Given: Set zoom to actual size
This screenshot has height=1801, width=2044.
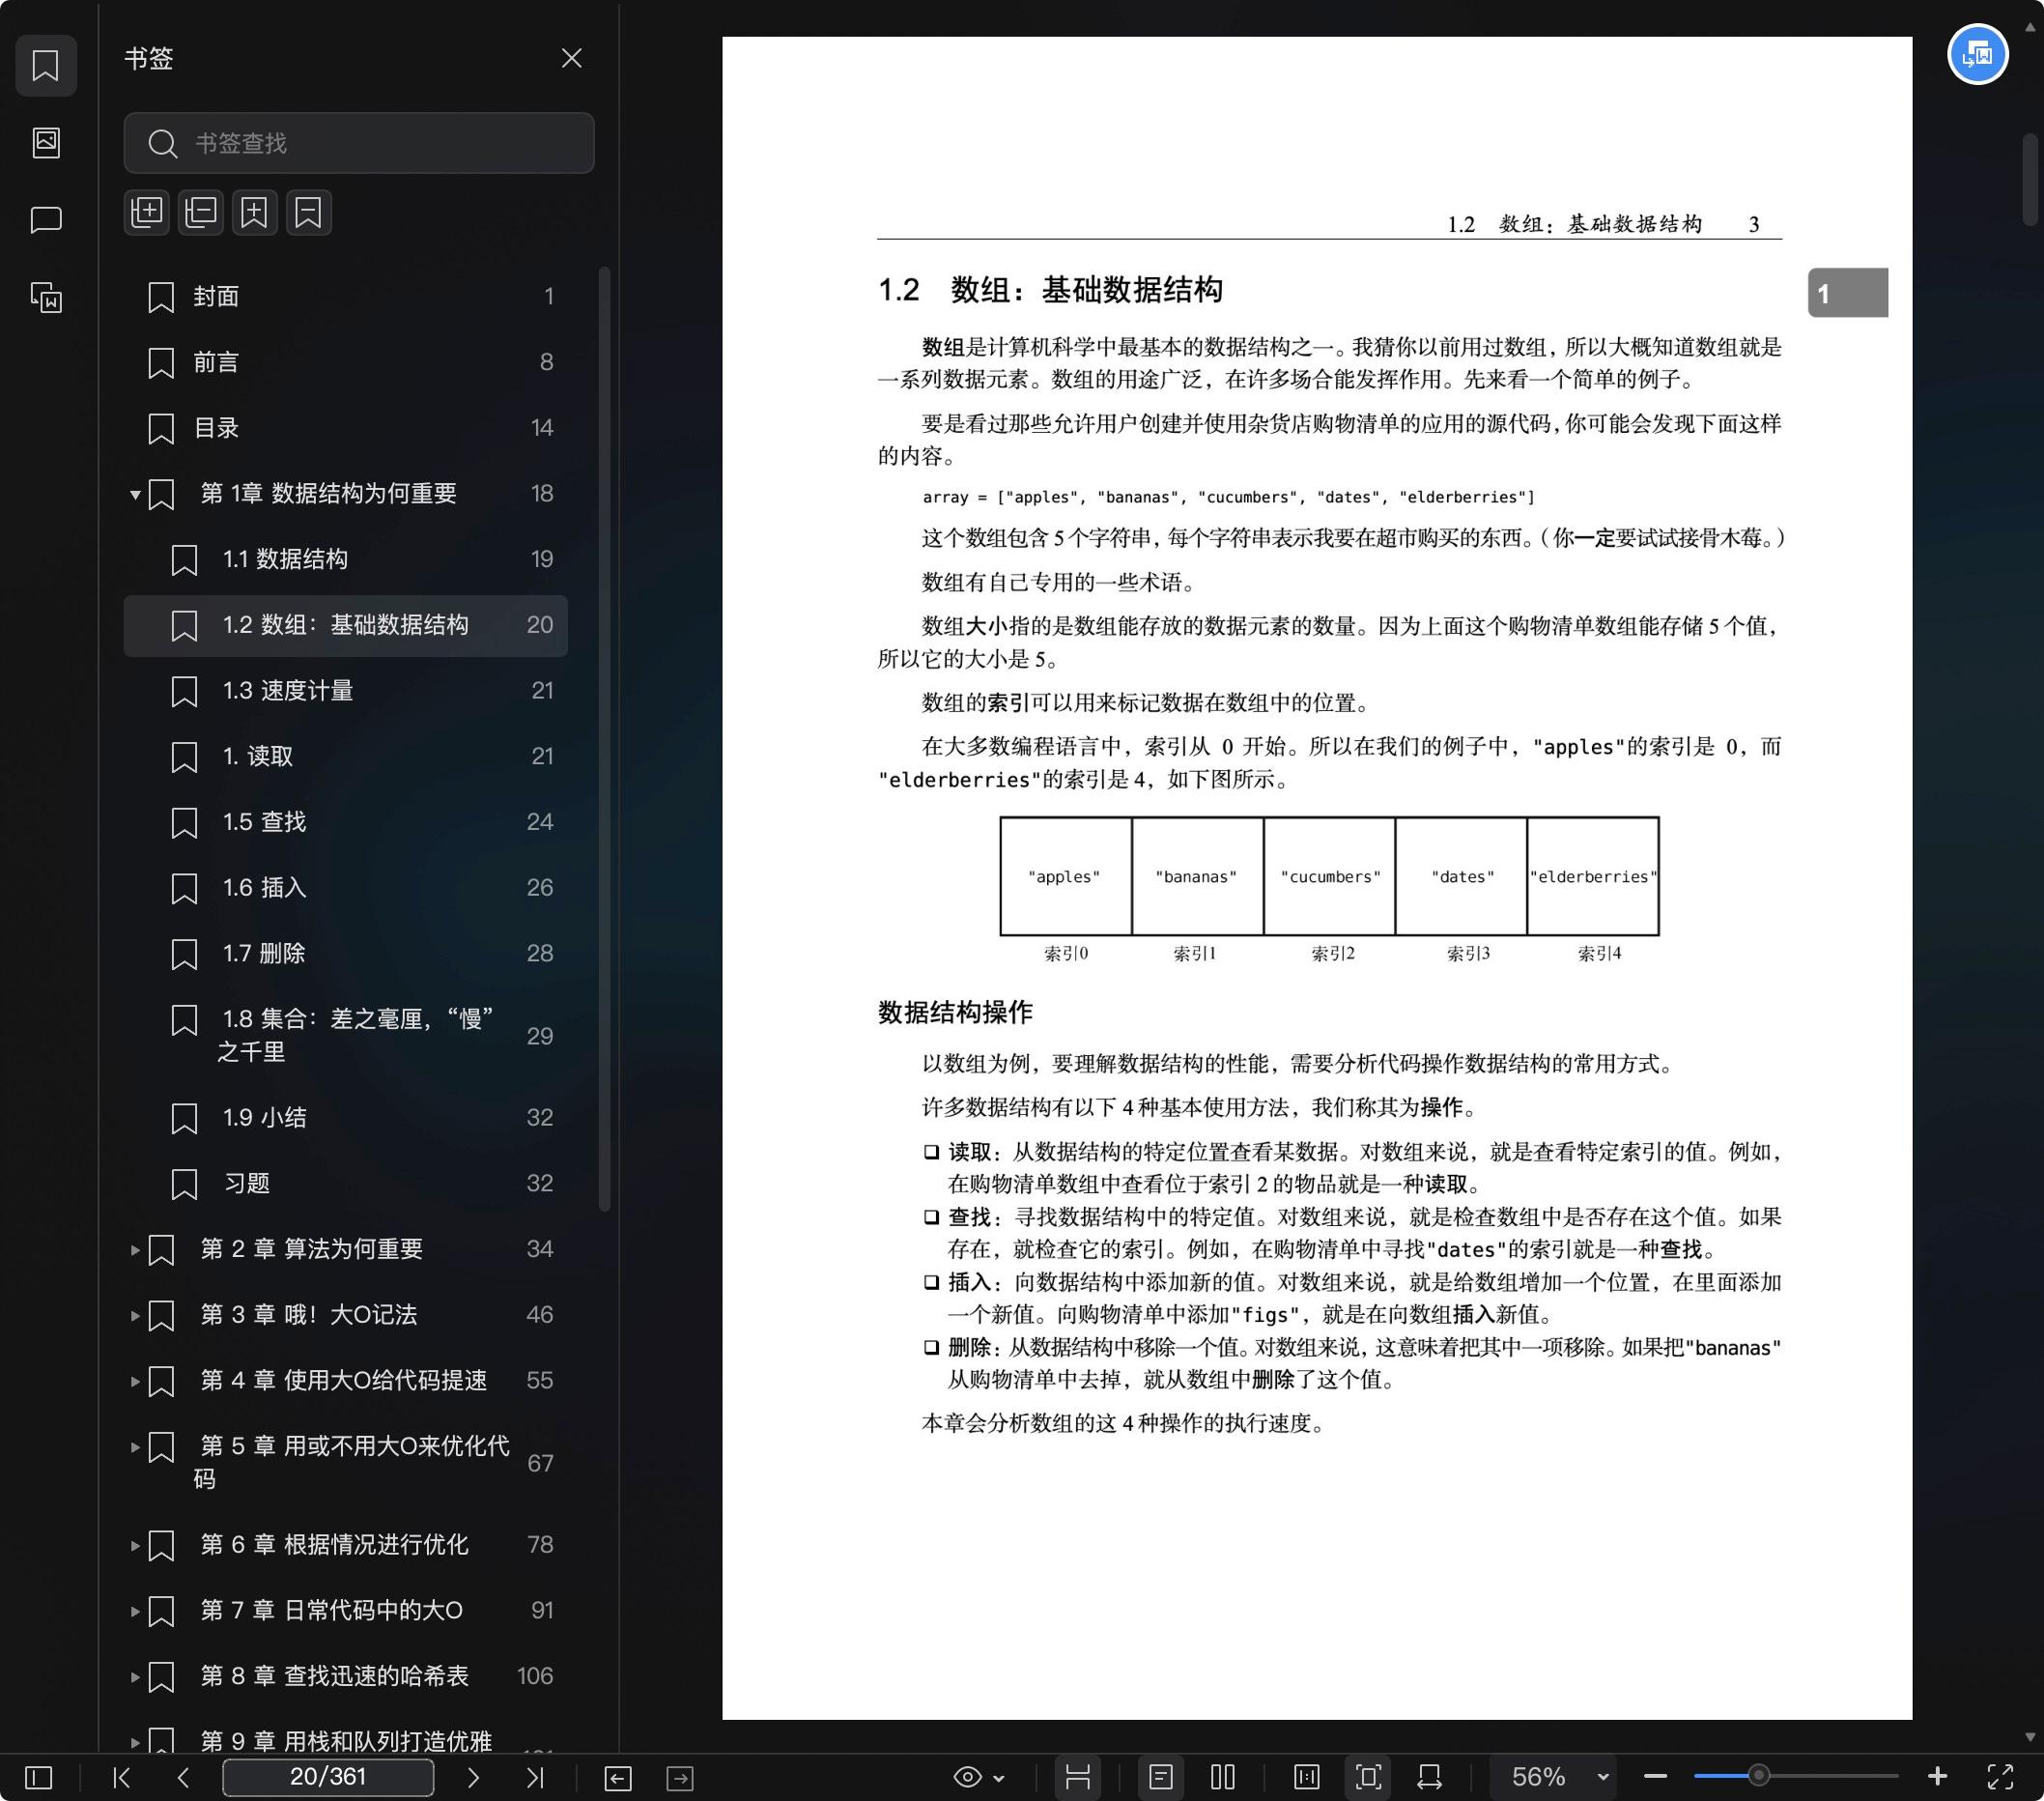Looking at the screenshot, I should [x=1307, y=1777].
